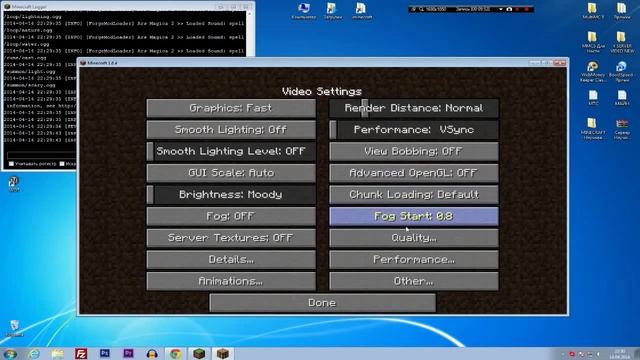This screenshot has height=360, width=640.
Task: Open FileZilla from the taskbar
Action: tap(81, 353)
